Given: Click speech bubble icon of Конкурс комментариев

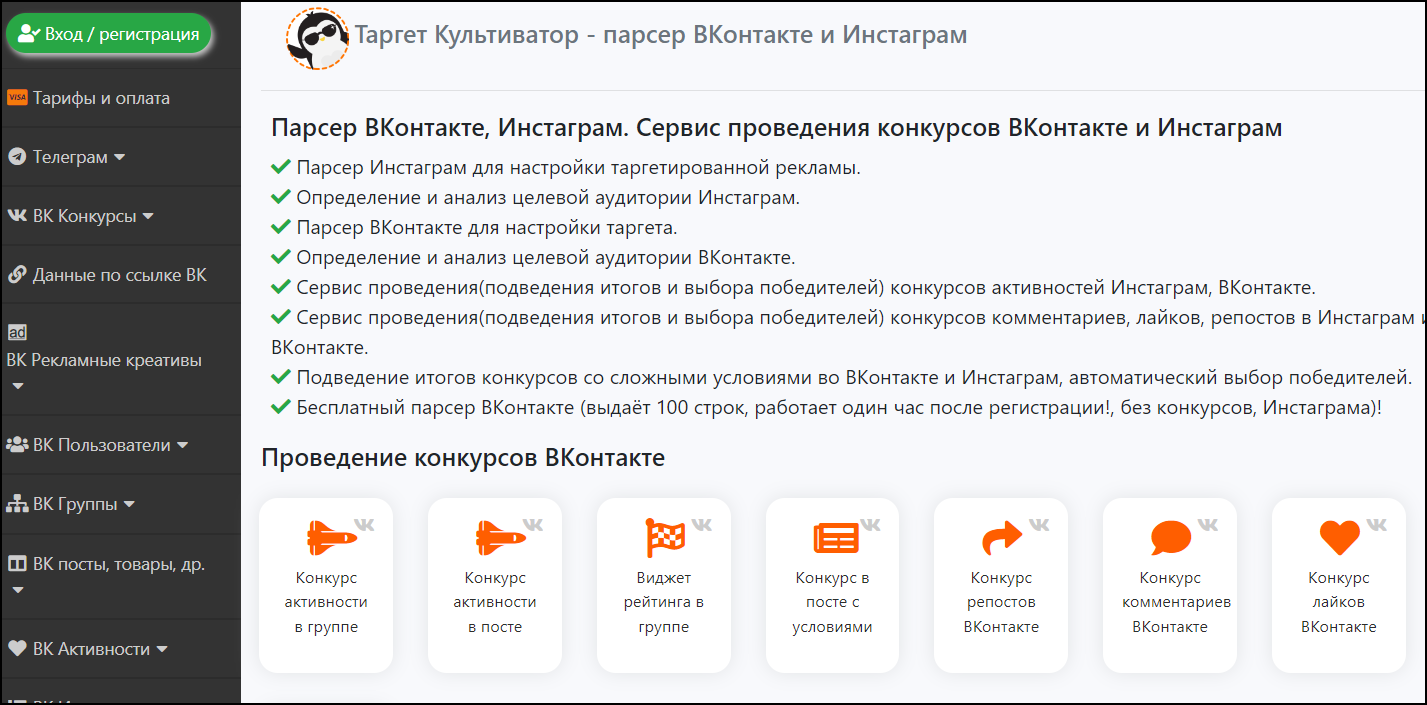Looking at the screenshot, I should point(1171,538).
